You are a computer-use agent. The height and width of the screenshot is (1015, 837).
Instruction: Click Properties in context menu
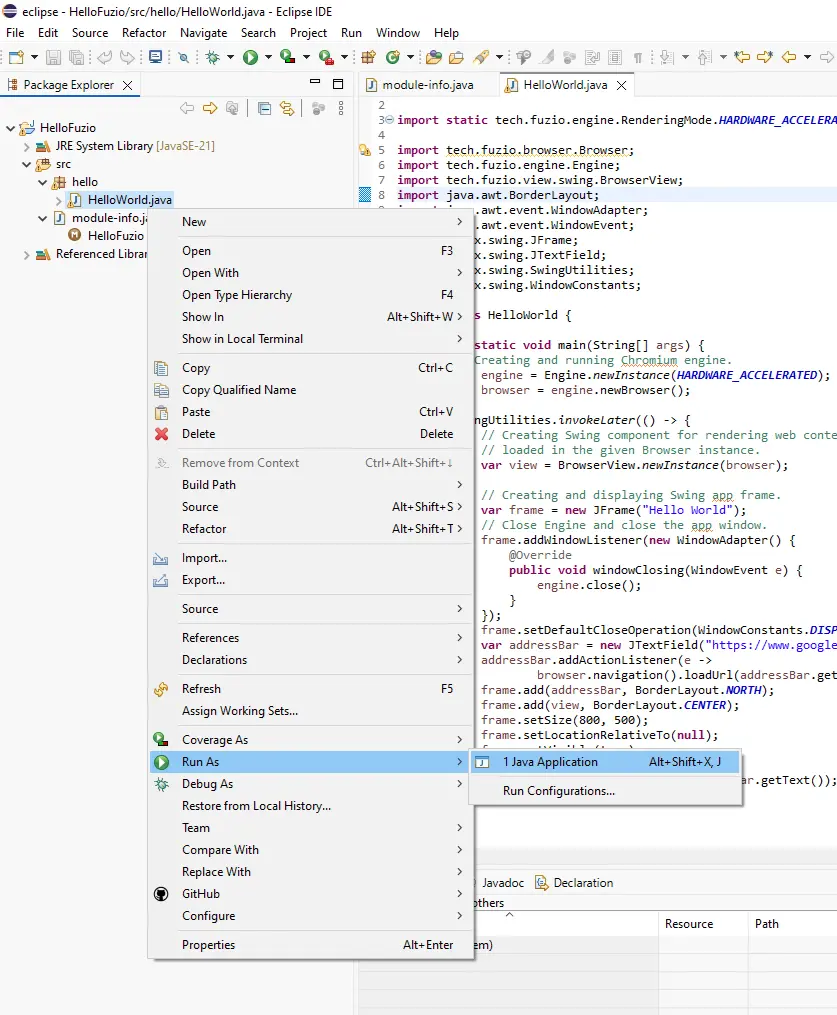[311, 945]
